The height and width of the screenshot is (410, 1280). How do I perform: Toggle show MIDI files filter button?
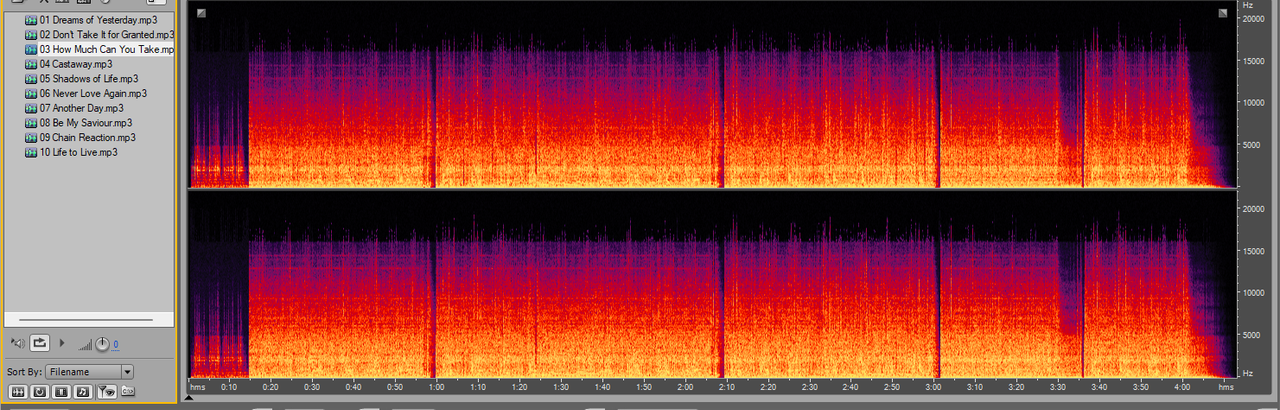(83, 391)
